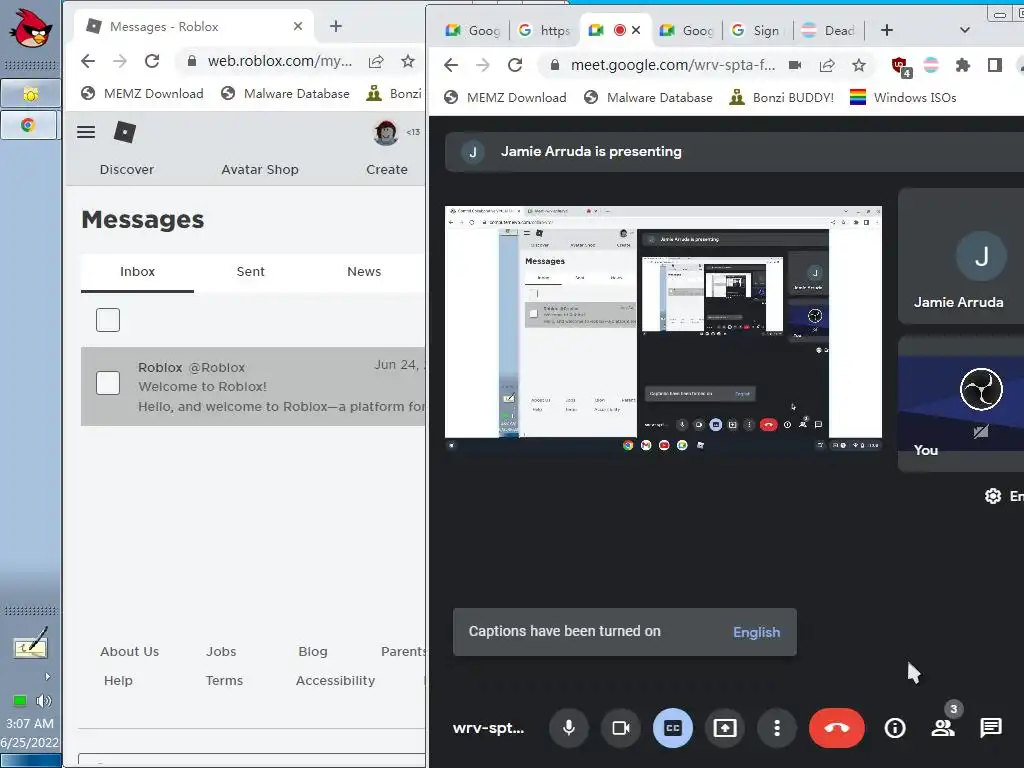The image size is (1024, 768).
Task: Open the Extensions puzzle piece menu
Action: tap(963, 65)
